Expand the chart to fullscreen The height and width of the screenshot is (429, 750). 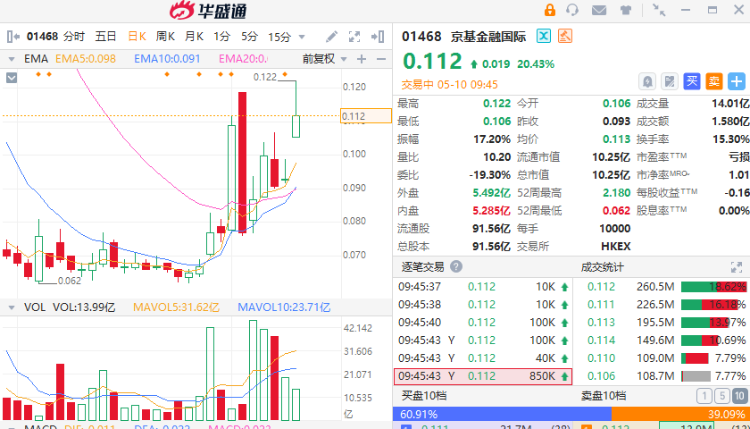[354, 36]
